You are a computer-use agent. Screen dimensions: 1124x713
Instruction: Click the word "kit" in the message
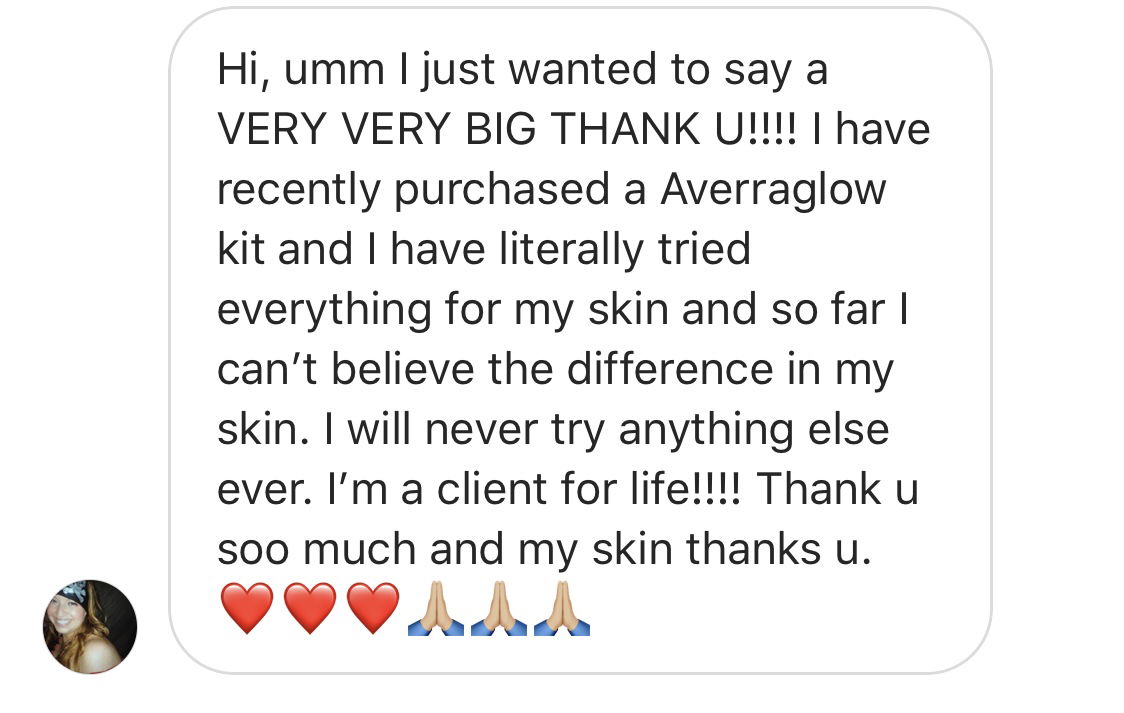pos(241,250)
